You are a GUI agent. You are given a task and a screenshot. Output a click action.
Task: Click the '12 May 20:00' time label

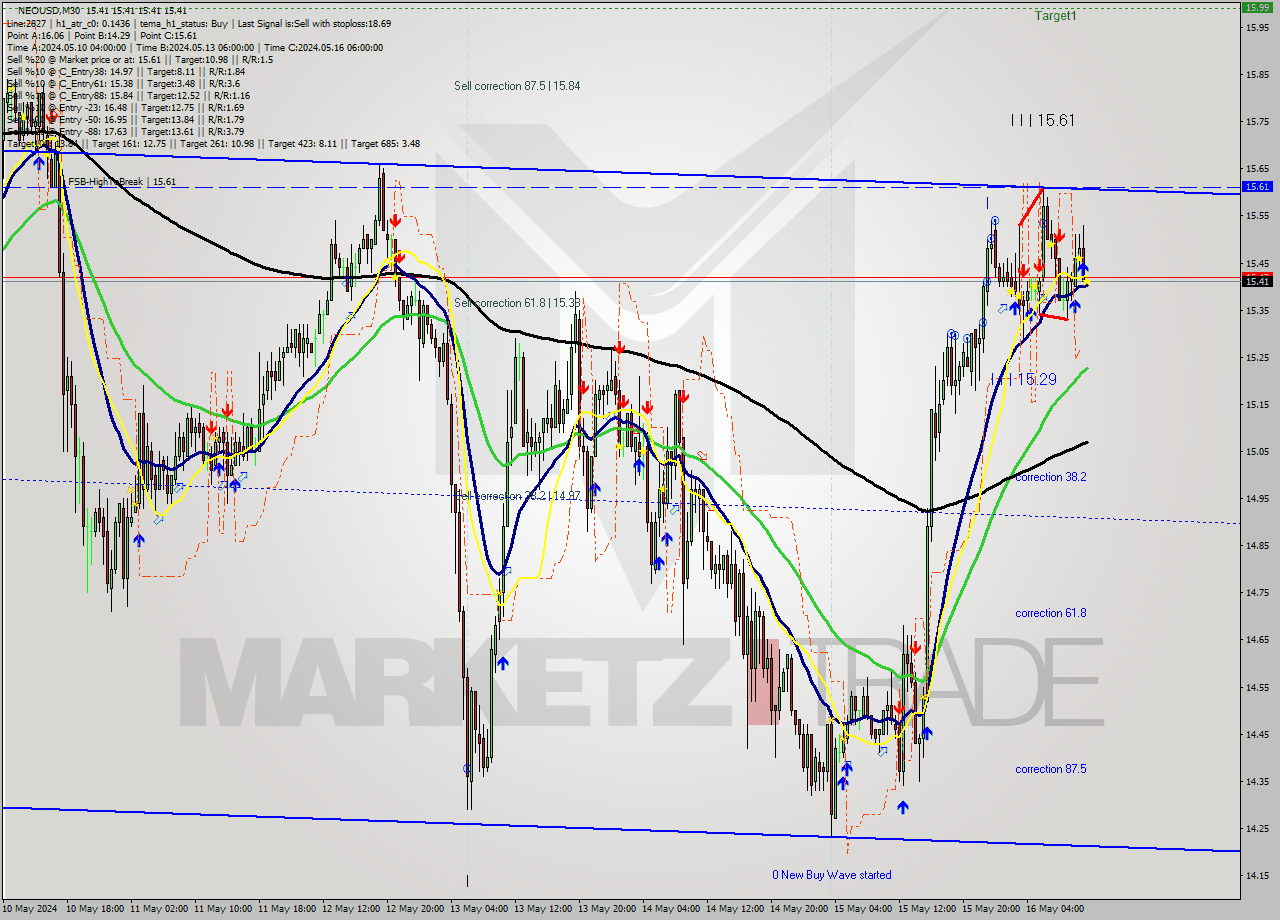(417, 909)
